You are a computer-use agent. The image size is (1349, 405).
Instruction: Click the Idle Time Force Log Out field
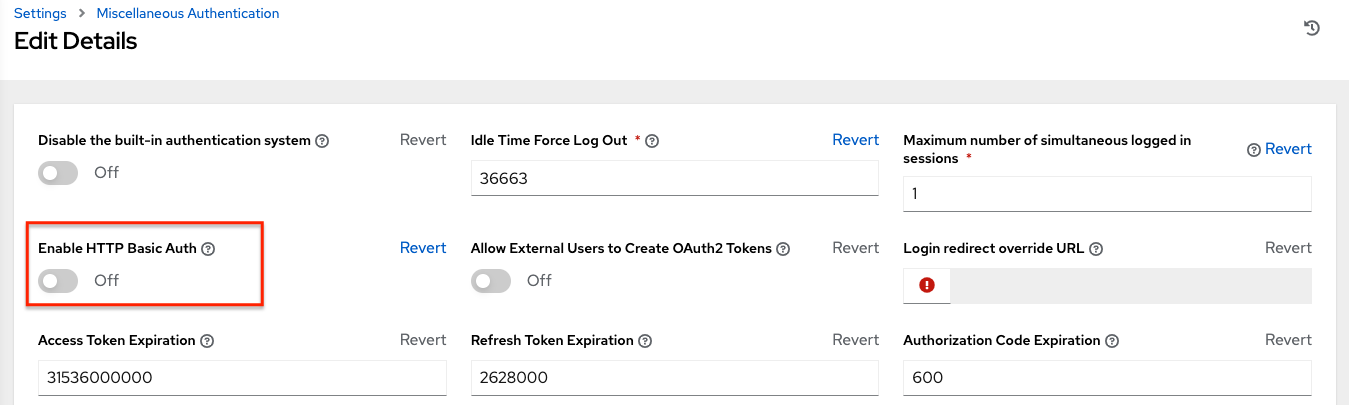click(674, 179)
